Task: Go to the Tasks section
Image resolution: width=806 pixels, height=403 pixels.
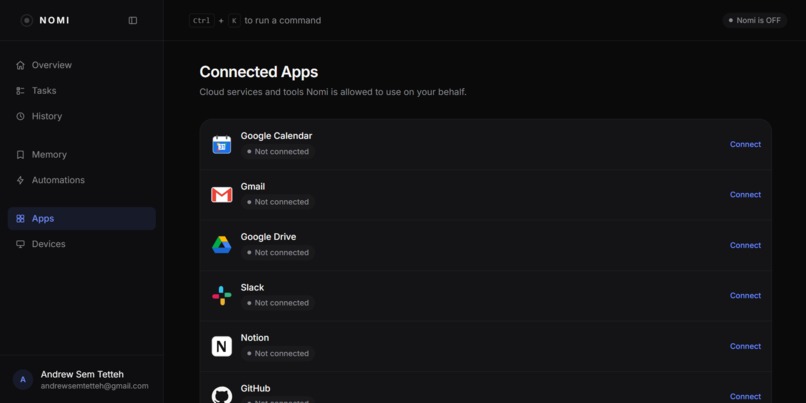Action: point(82,90)
